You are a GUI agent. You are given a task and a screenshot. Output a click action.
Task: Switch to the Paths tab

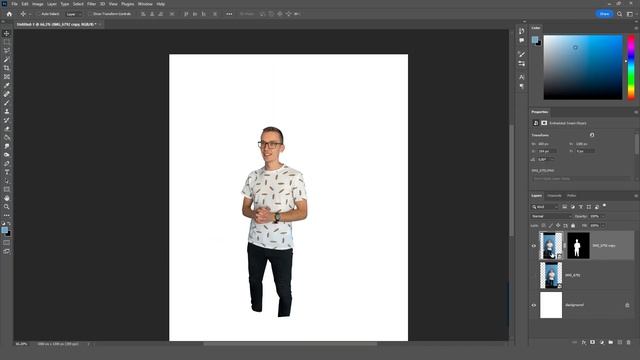tap(571, 196)
